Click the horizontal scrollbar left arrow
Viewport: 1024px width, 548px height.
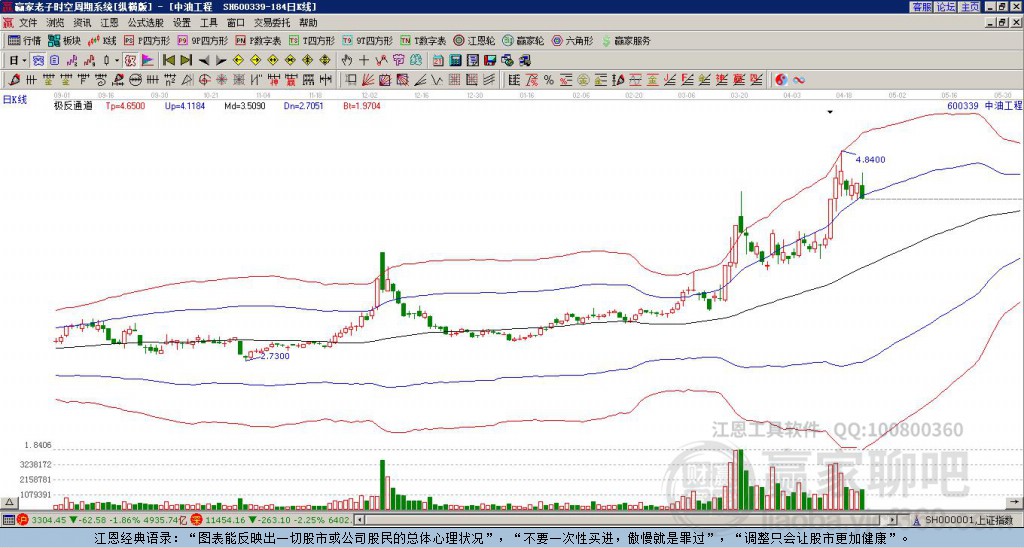point(359,520)
